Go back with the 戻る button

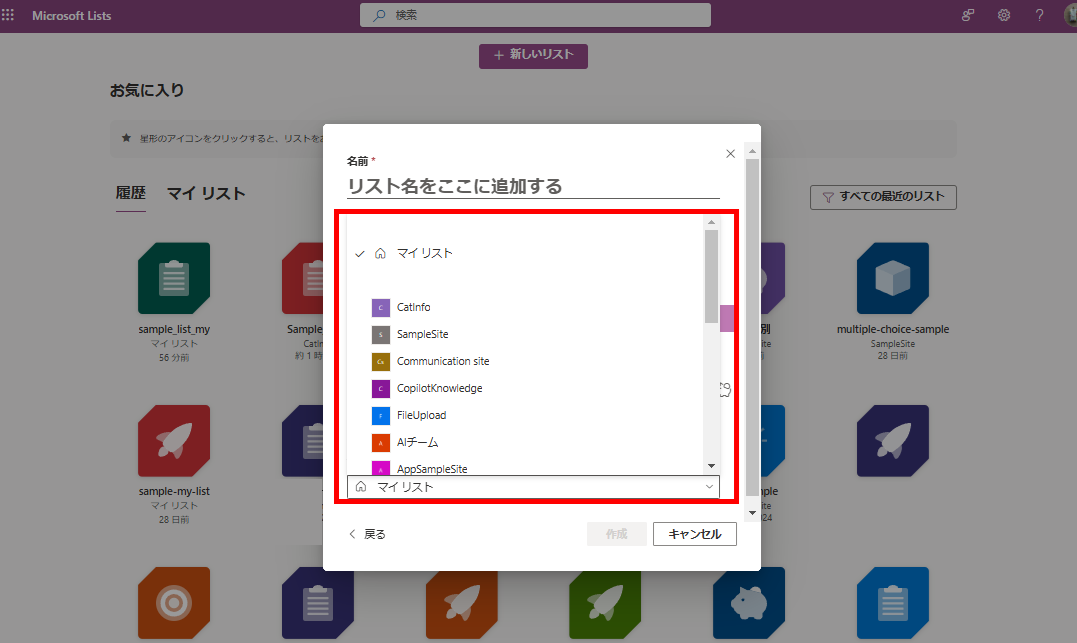click(367, 534)
